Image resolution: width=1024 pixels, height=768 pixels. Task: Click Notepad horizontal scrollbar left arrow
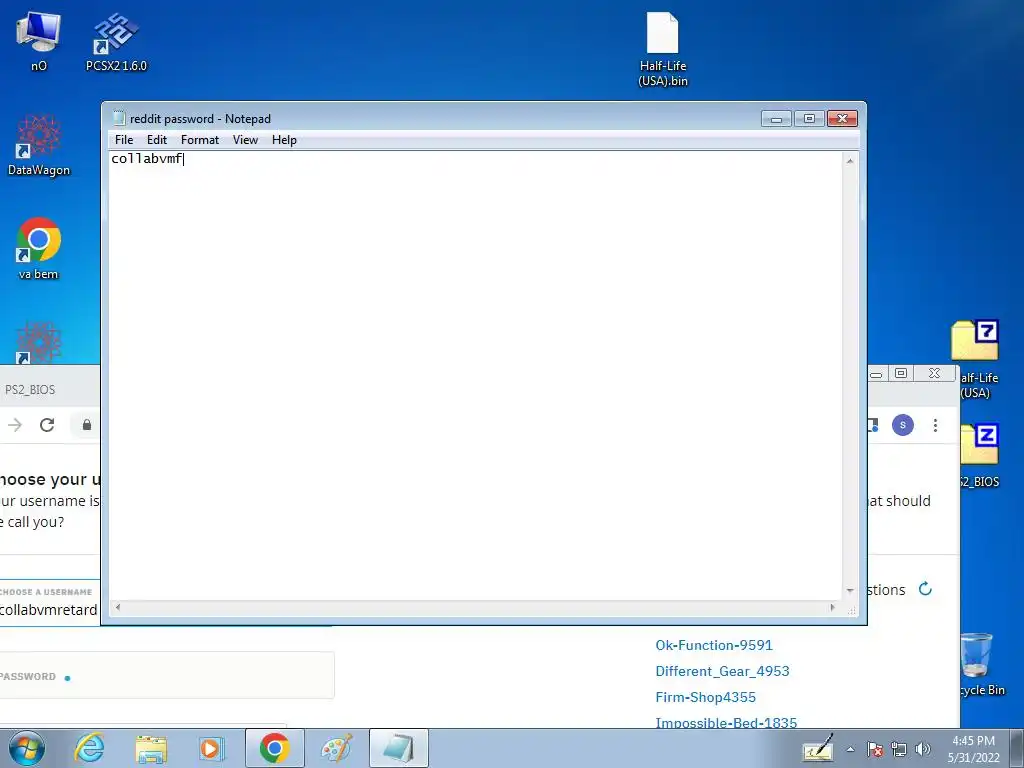pos(118,607)
